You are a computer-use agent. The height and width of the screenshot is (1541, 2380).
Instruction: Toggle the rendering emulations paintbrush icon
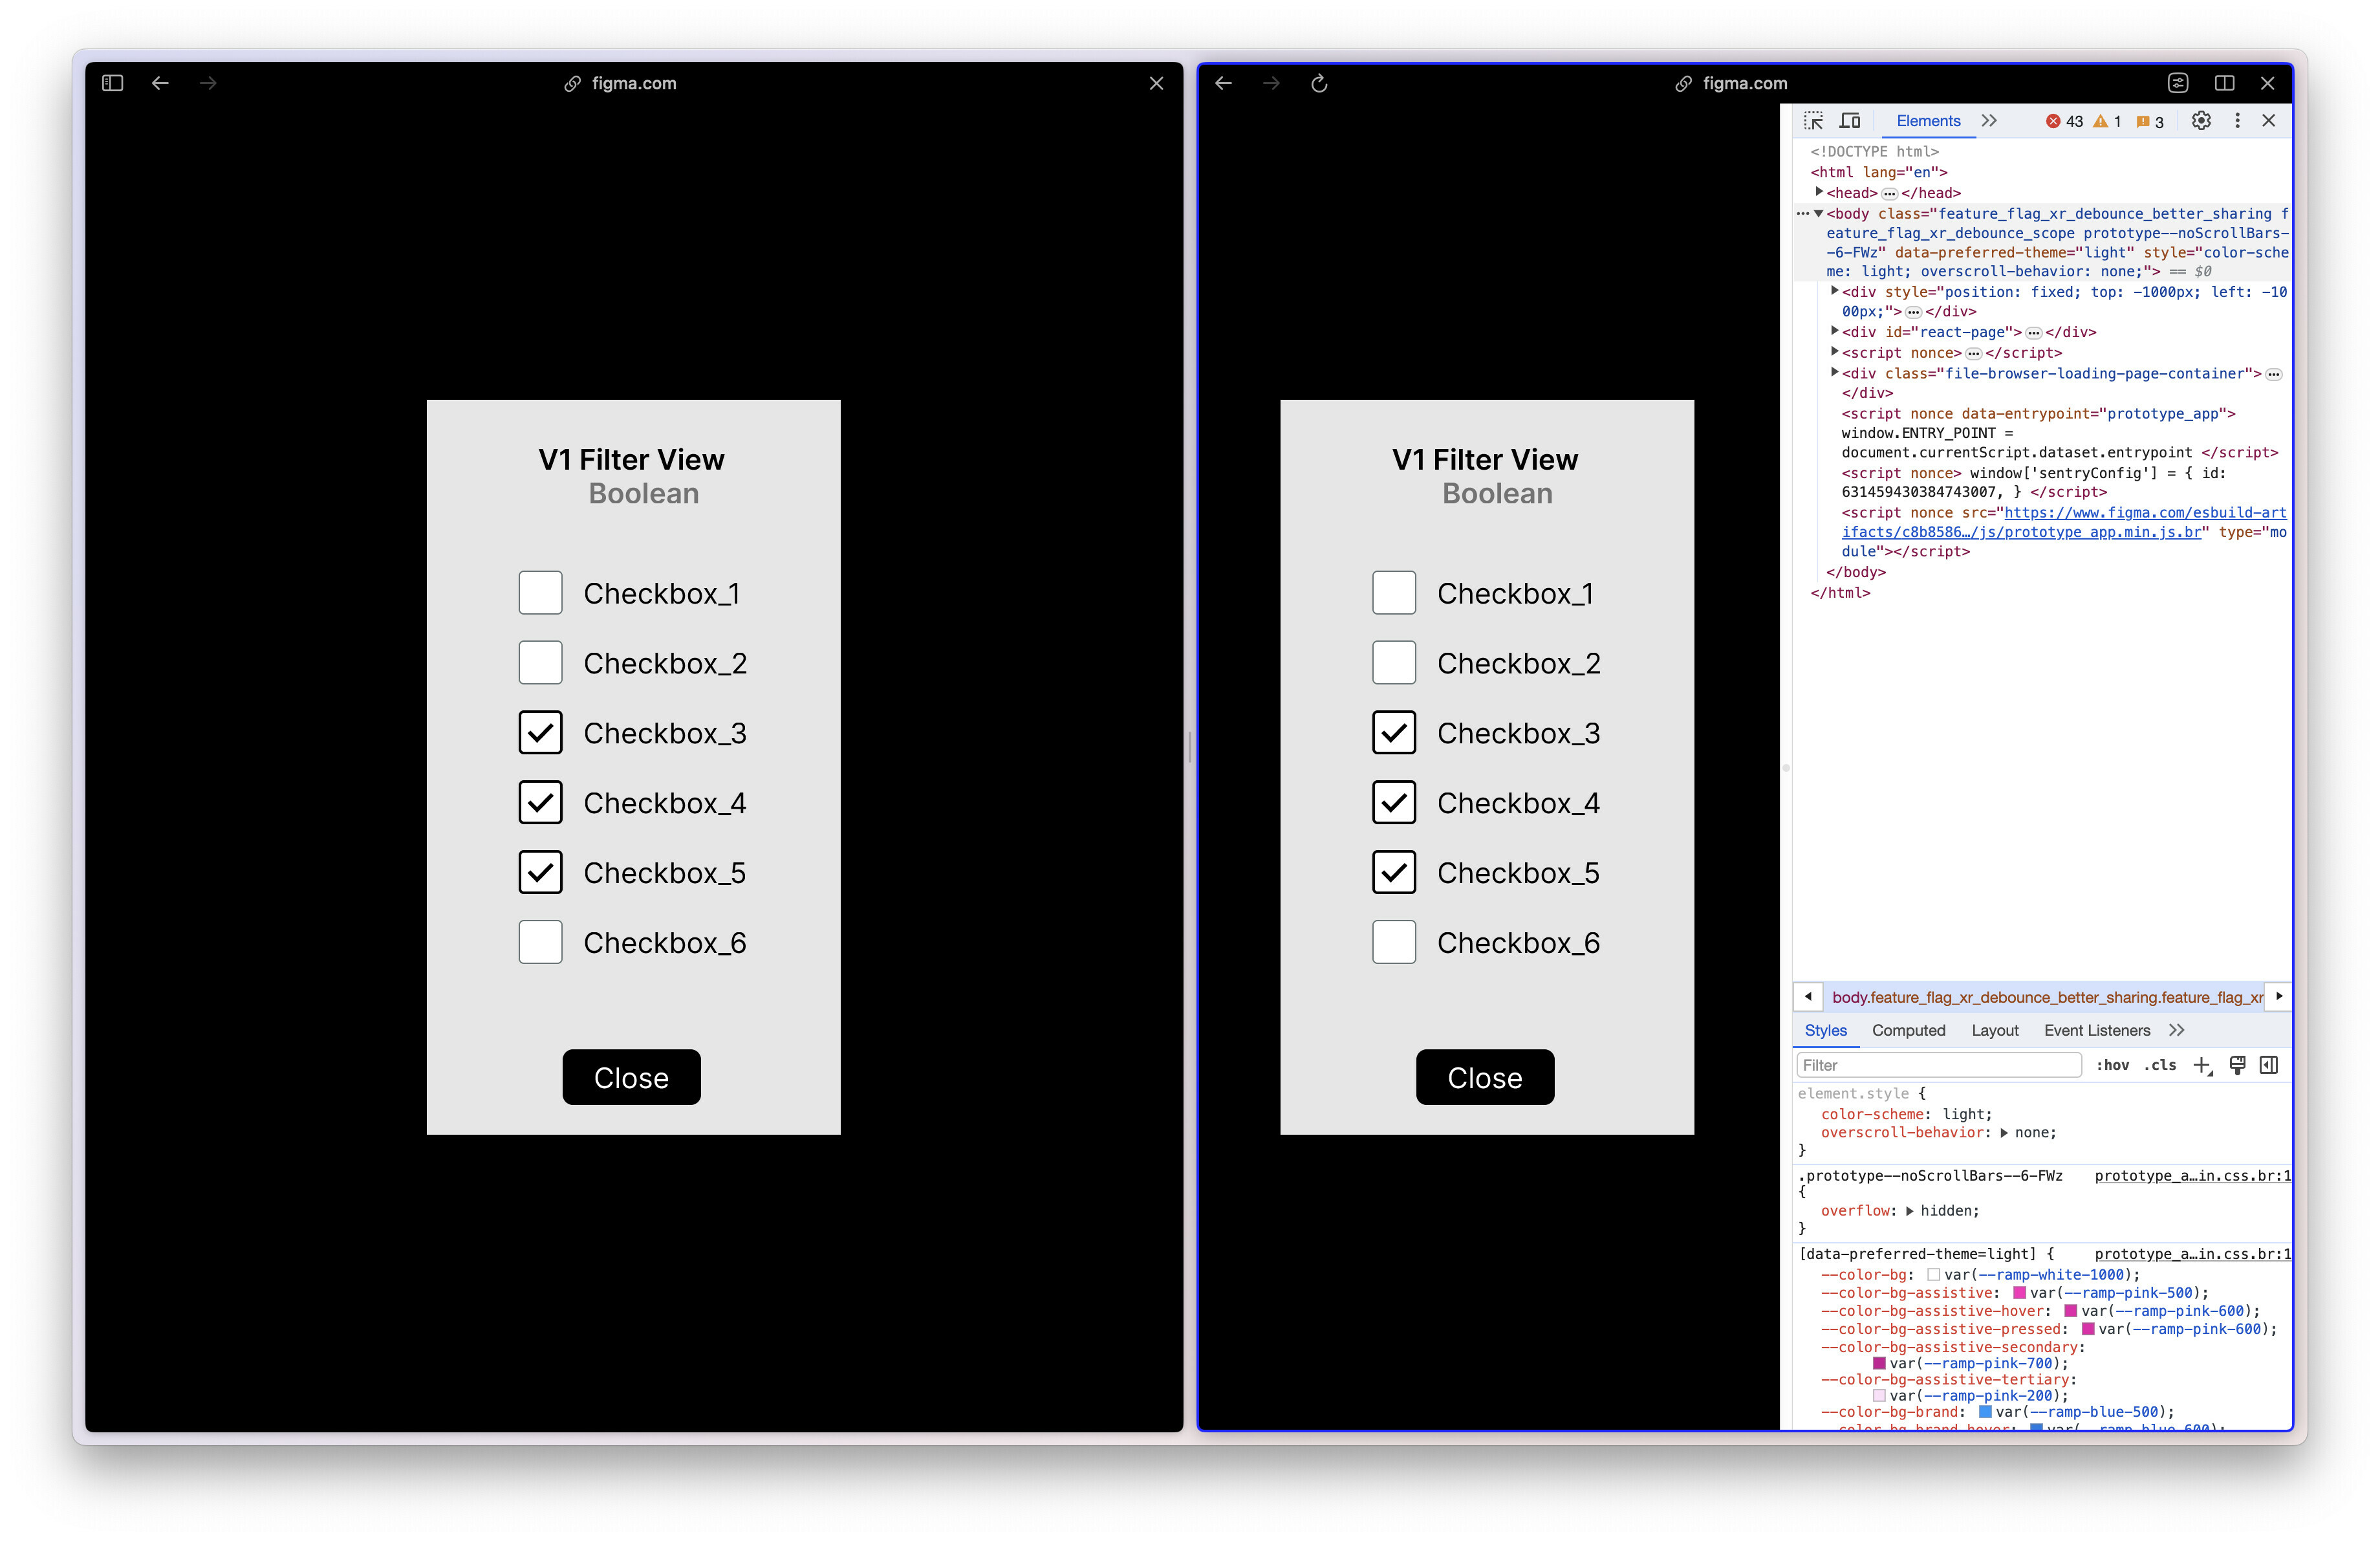pos(2238,1065)
